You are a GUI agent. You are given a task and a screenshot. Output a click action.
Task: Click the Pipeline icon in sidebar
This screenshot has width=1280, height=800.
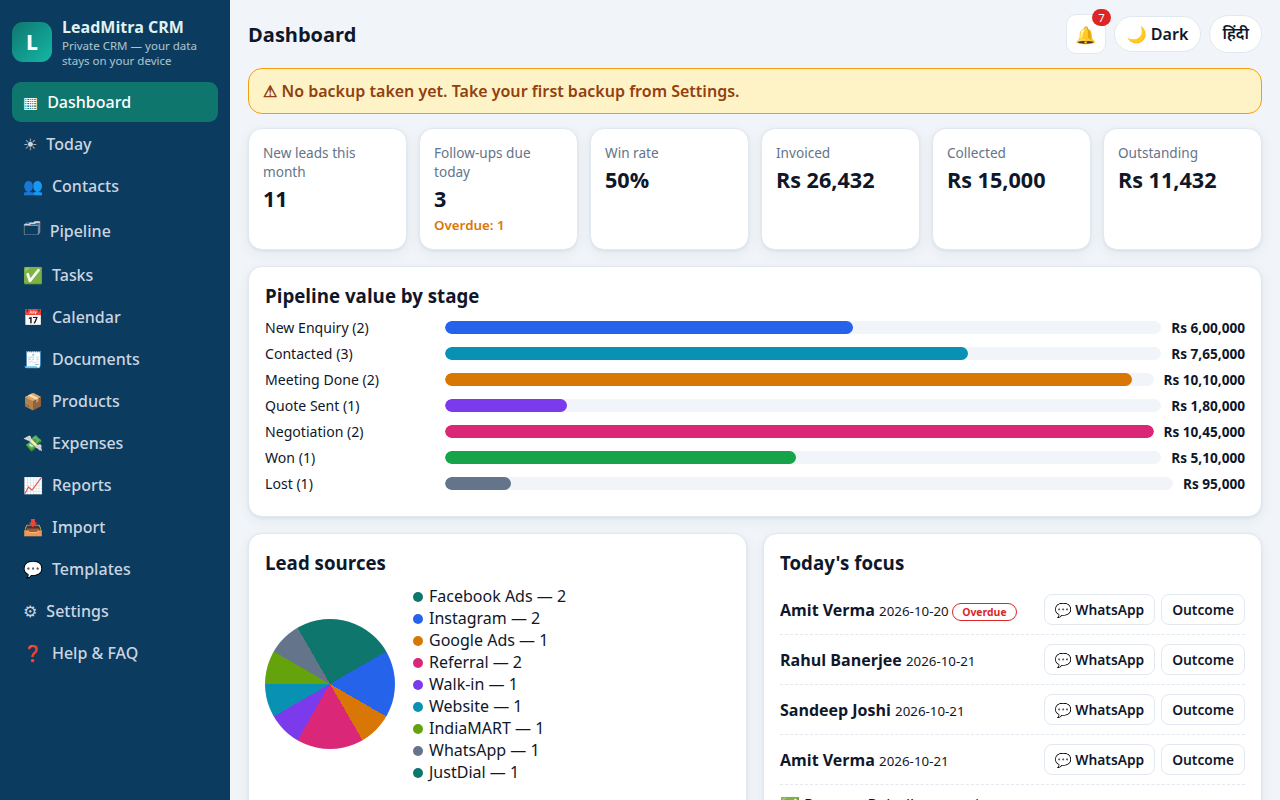click(32, 229)
